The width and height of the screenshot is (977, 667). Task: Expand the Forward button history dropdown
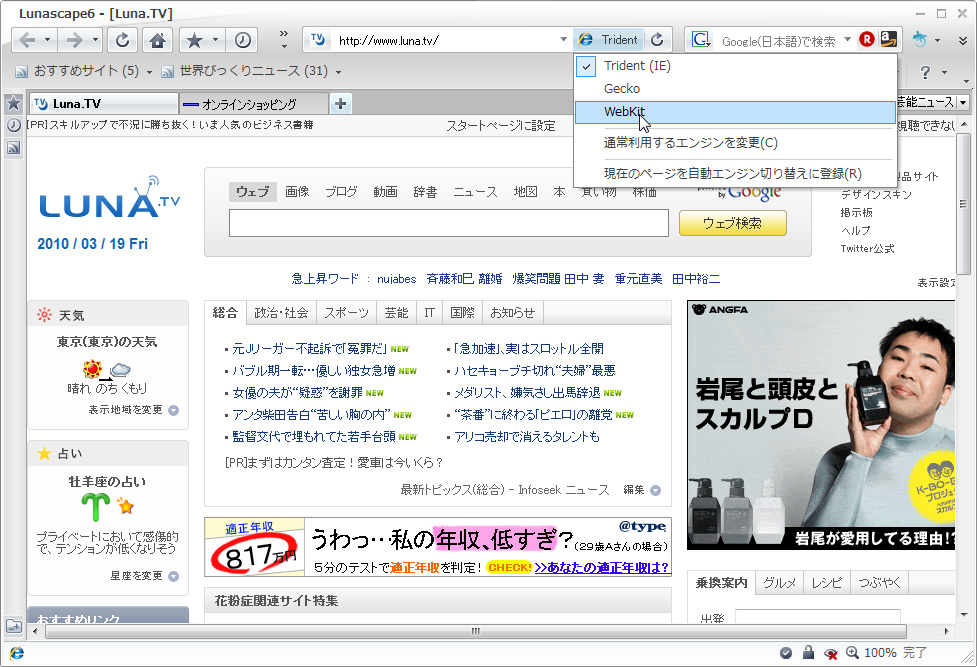click(95, 40)
